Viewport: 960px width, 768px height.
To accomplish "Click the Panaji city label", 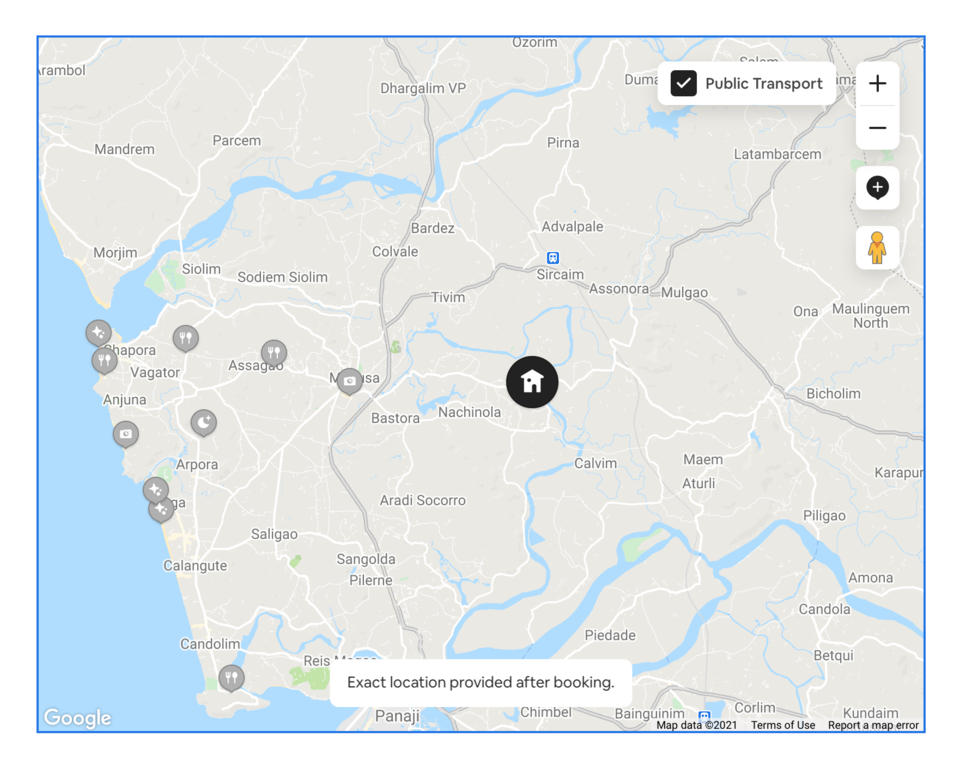I will point(397,715).
